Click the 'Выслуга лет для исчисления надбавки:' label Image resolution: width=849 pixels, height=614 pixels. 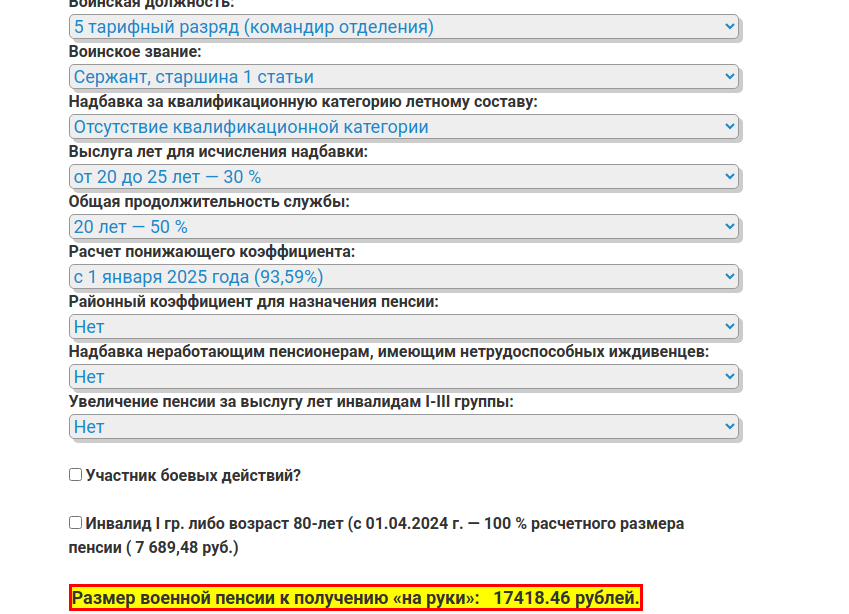click(x=218, y=152)
